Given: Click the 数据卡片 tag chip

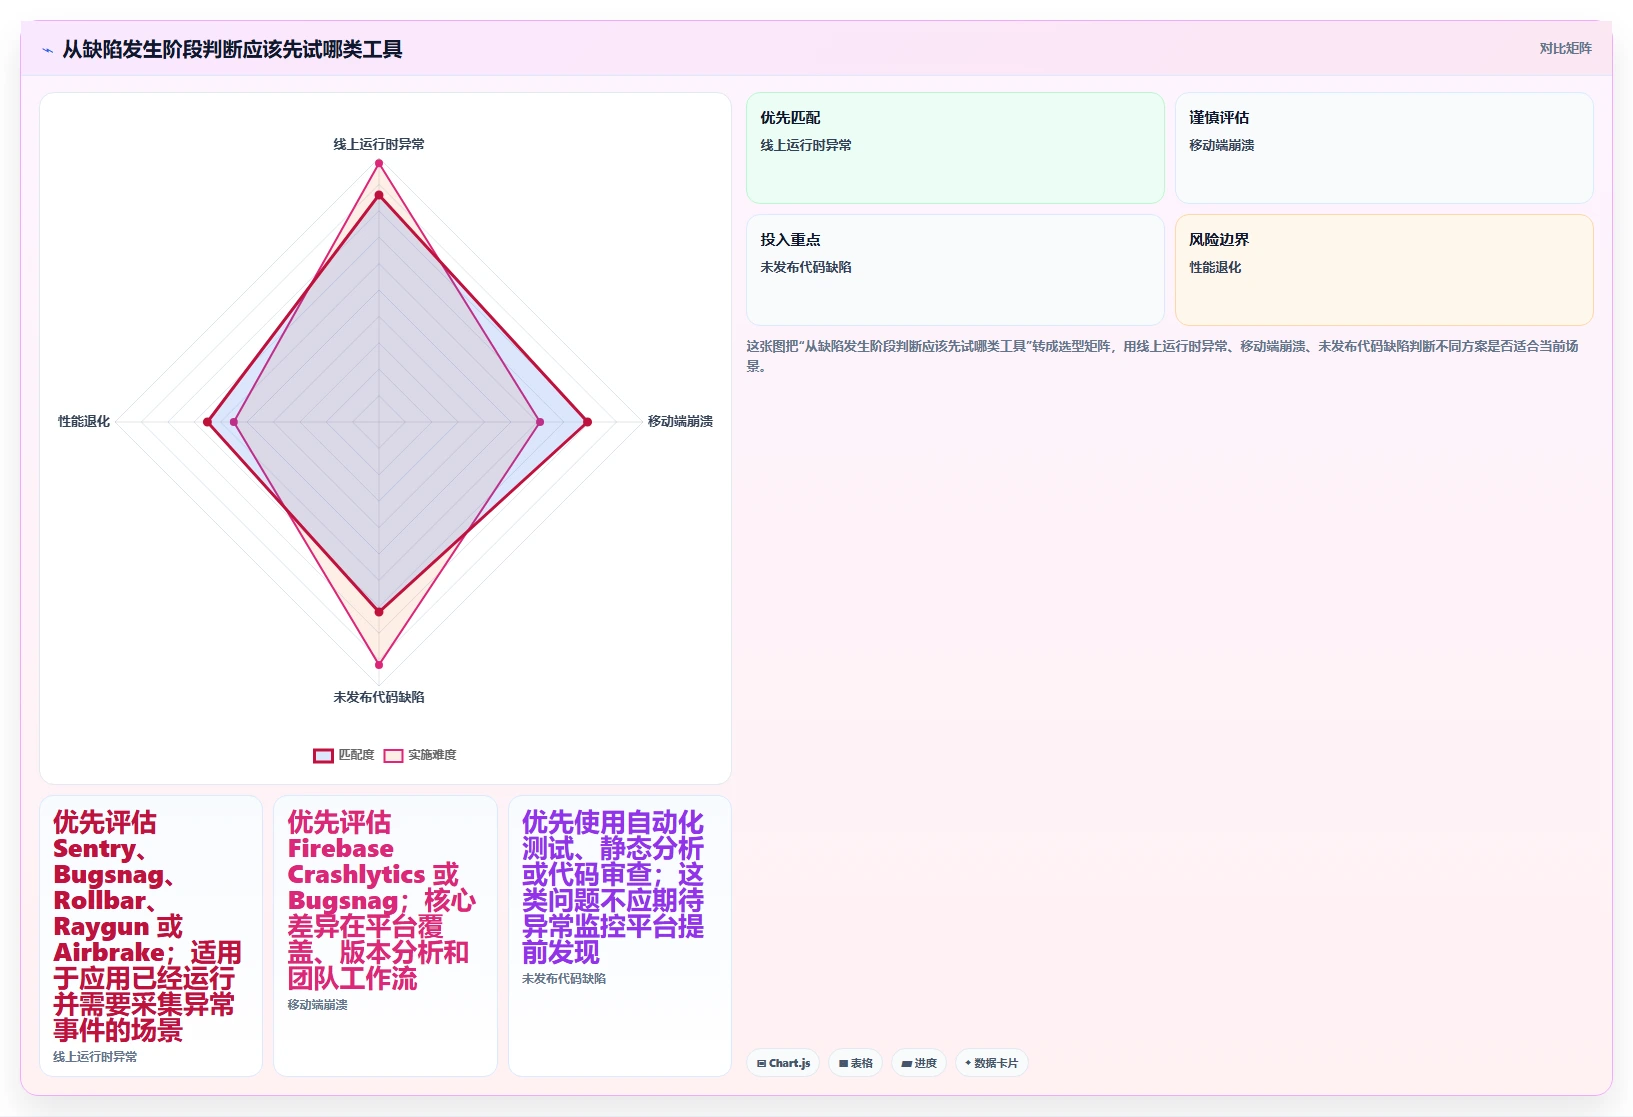Looking at the screenshot, I should coord(991,1063).
